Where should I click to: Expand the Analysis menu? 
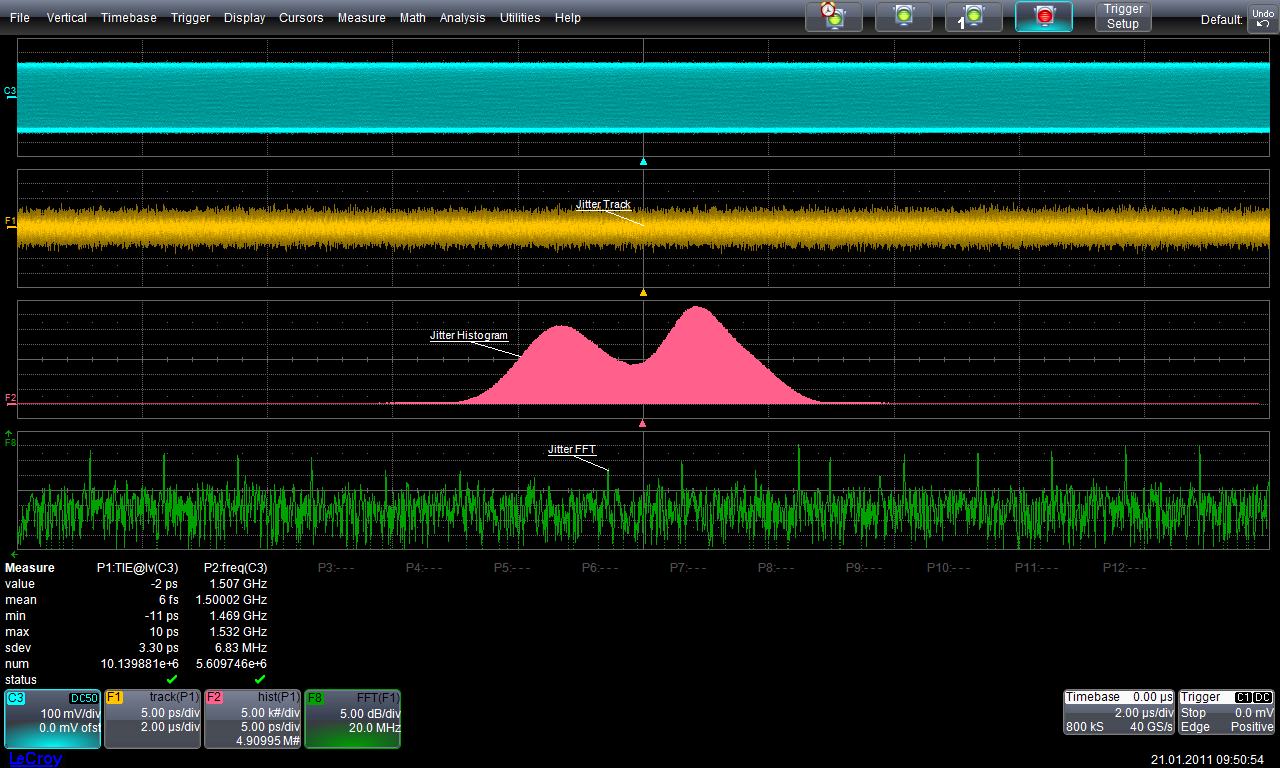[x=462, y=18]
